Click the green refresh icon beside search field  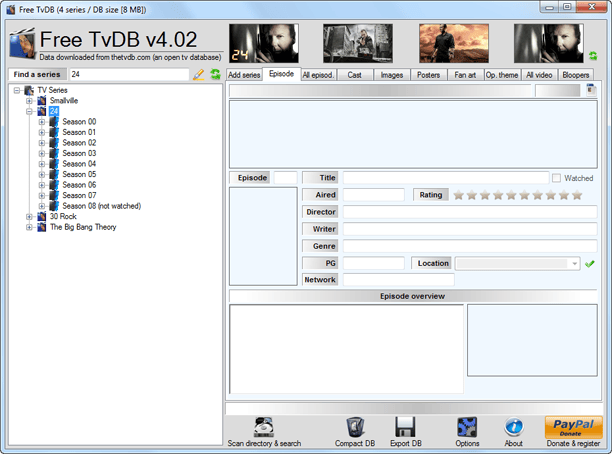tap(215, 74)
